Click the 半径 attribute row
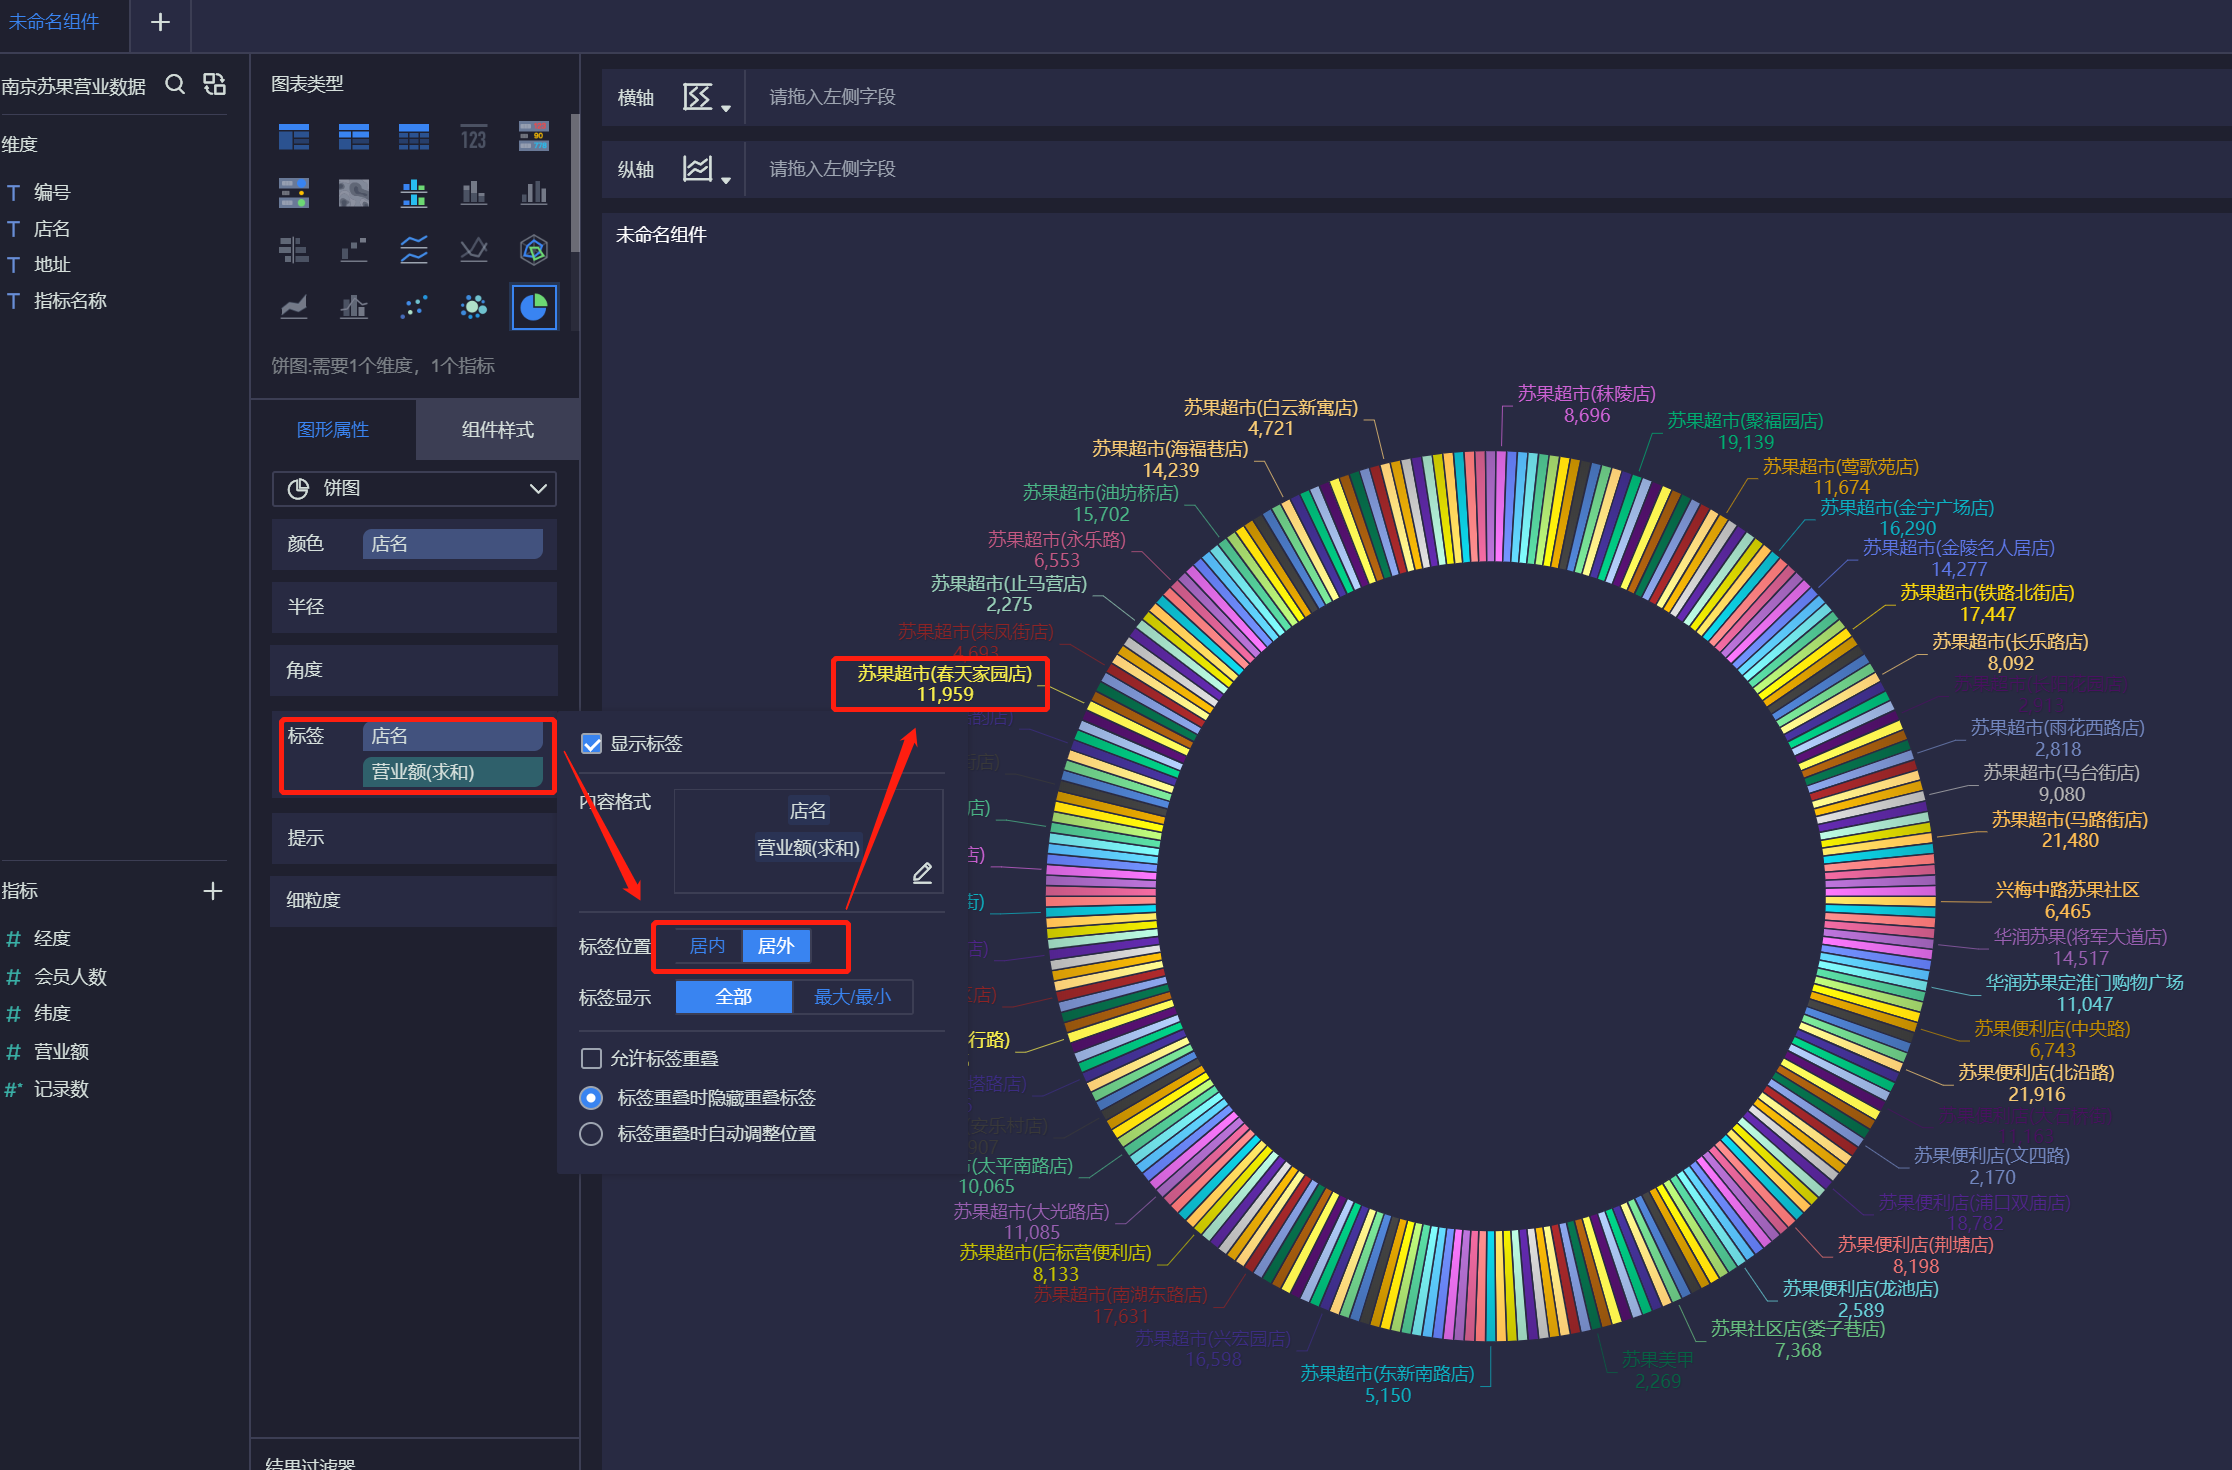Image resolution: width=2232 pixels, height=1470 pixels. pos(414,607)
